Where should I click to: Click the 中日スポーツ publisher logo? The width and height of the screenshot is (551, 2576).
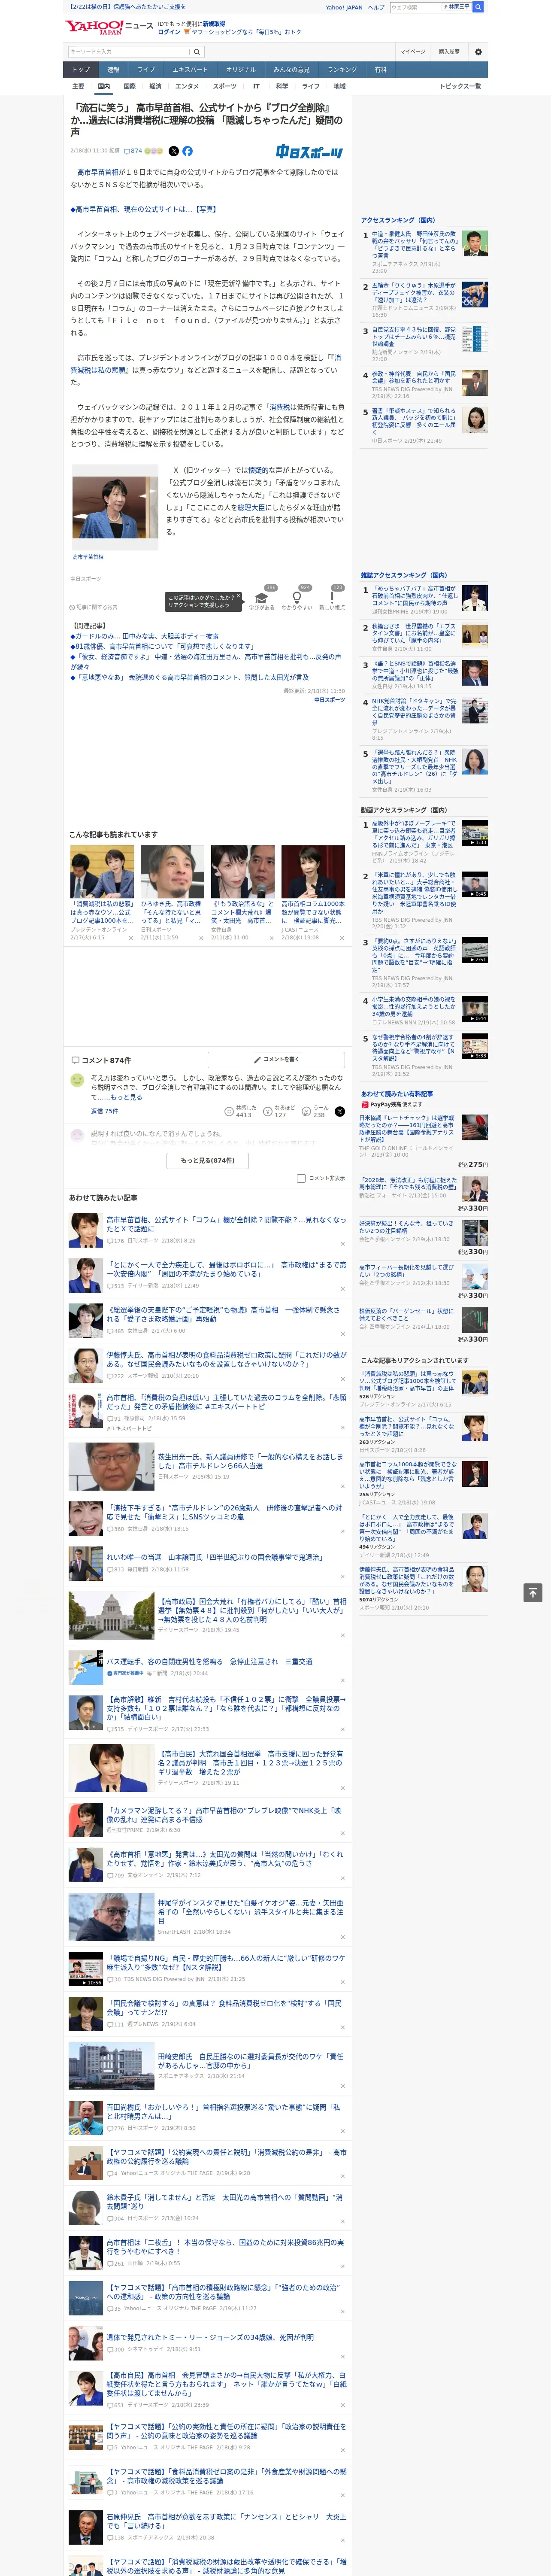pos(309,152)
